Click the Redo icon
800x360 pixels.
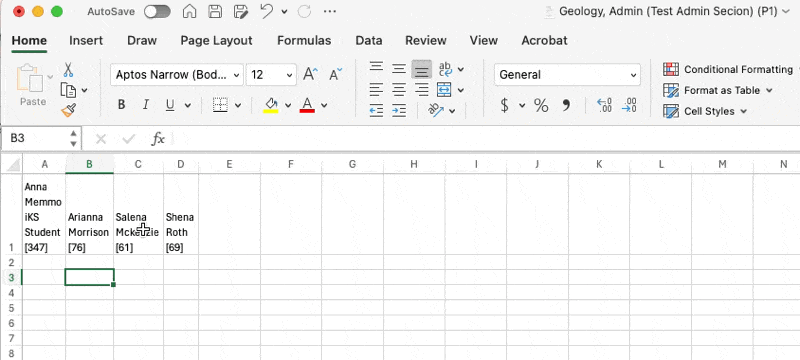pos(305,11)
